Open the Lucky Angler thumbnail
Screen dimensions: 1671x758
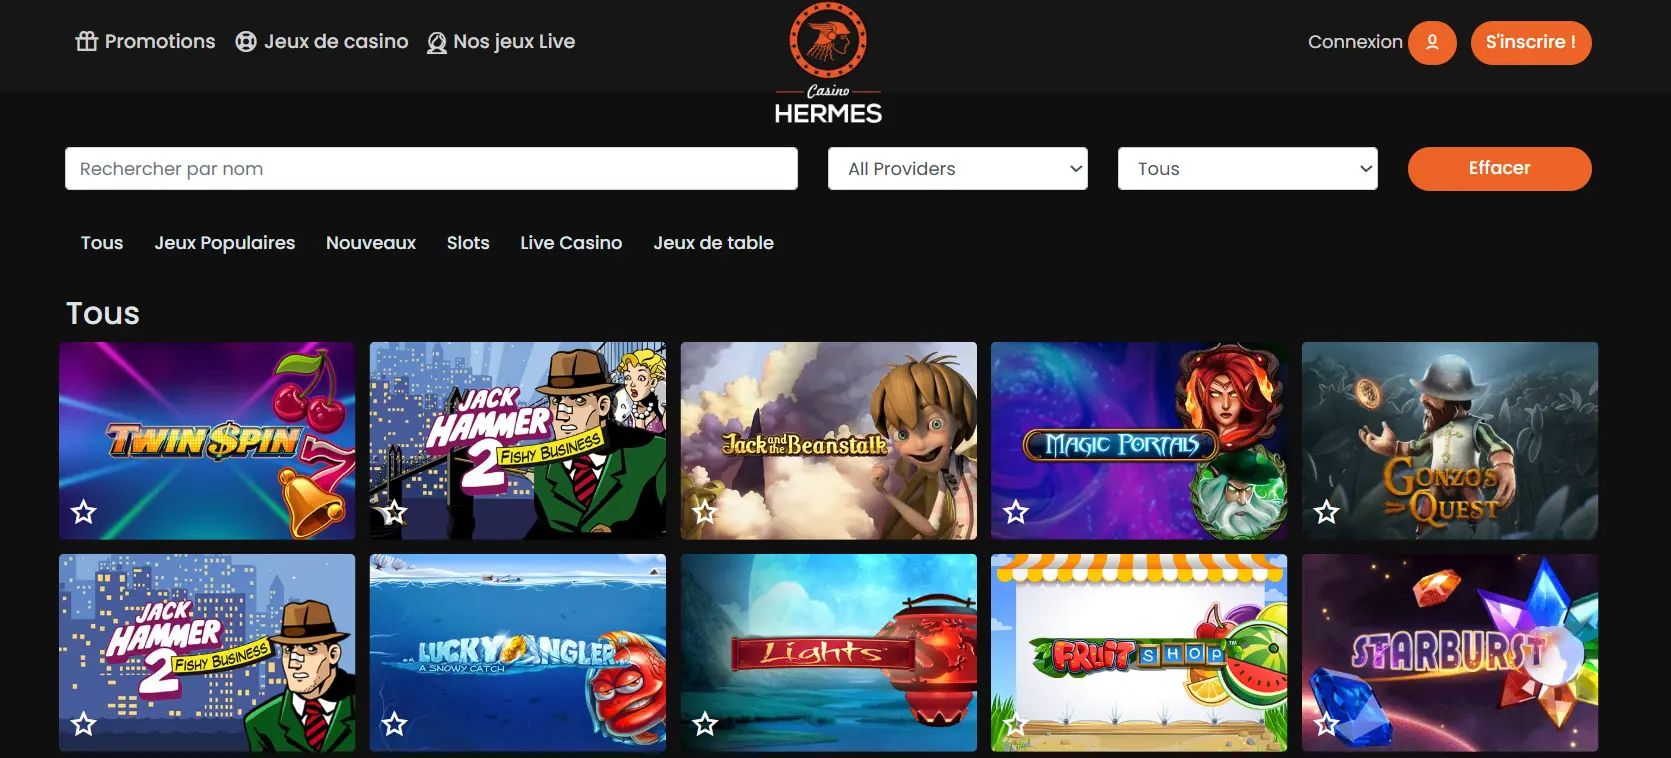pos(518,653)
